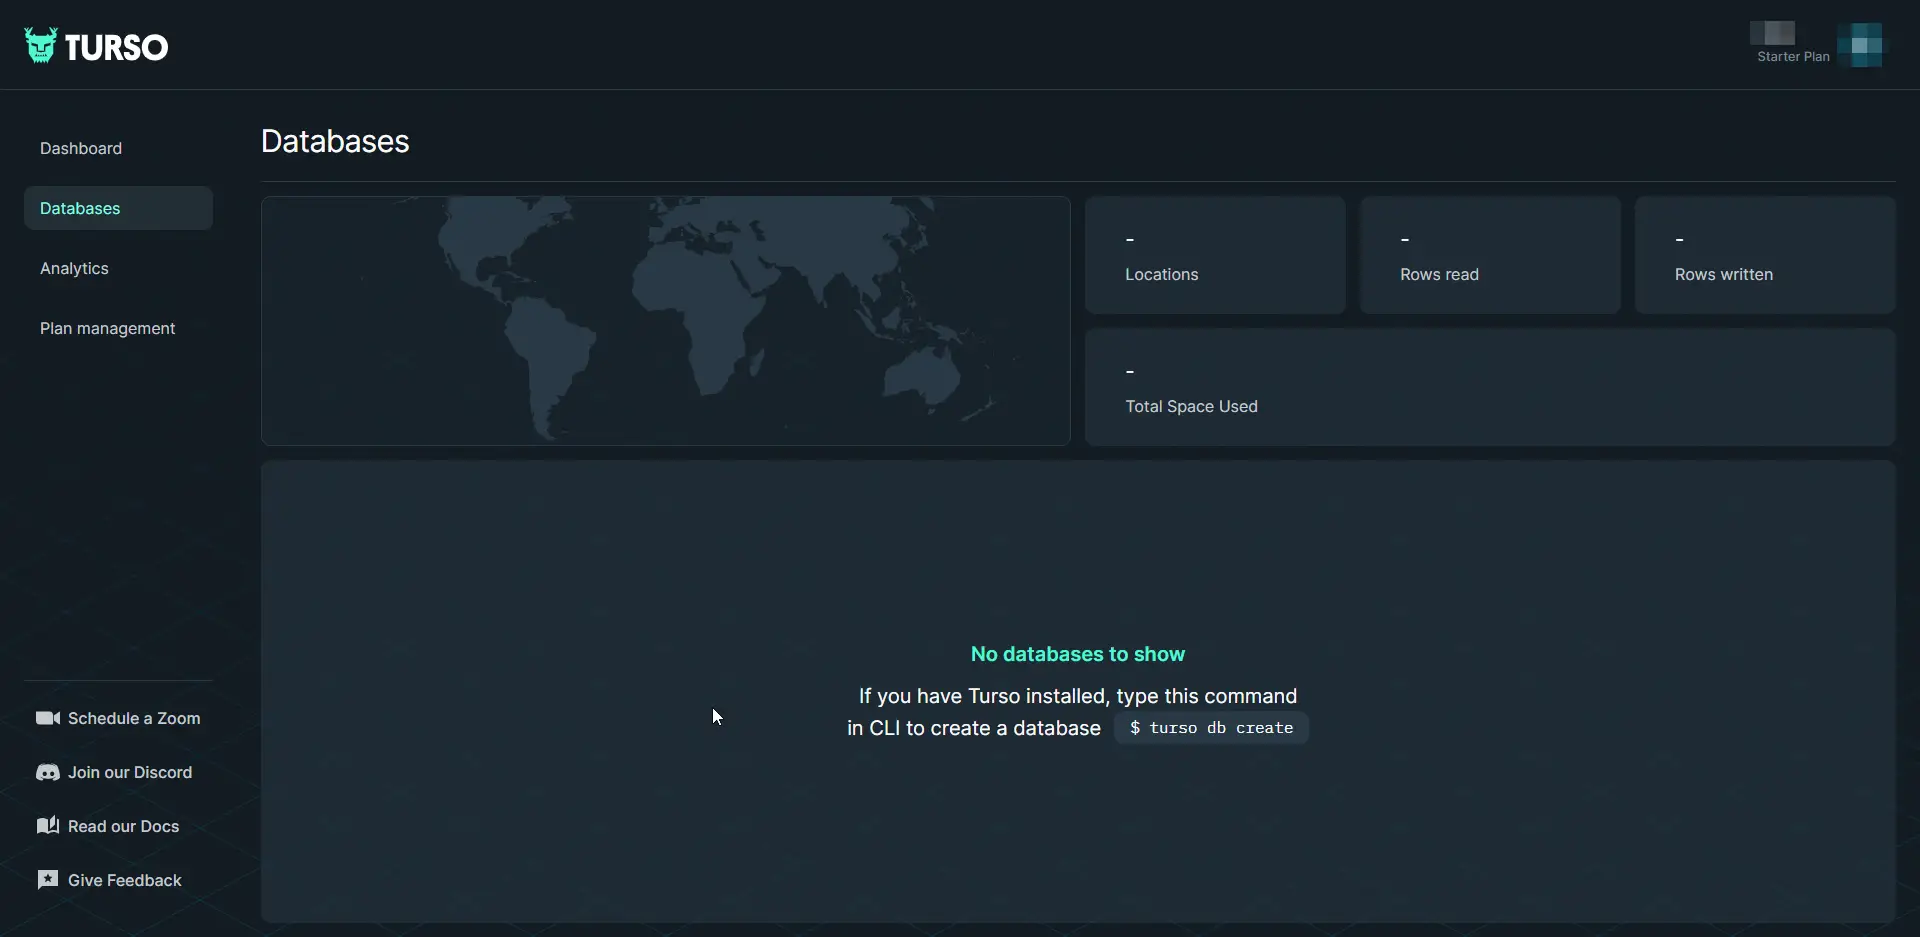Click the Turso bull logo icon
Viewport: 1920px width, 937px height.
click(x=40, y=45)
